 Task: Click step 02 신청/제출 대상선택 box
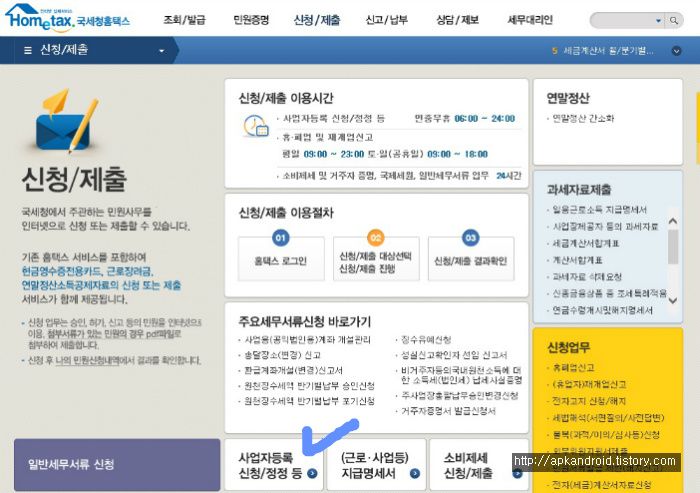click(376, 259)
